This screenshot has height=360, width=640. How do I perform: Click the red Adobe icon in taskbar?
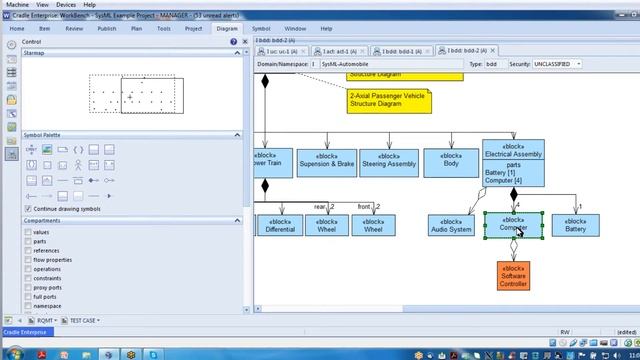pos(42,355)
